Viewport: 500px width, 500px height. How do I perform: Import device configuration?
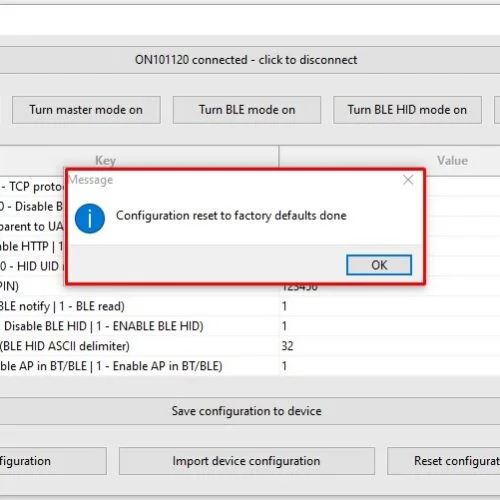[x=247, y=461]
